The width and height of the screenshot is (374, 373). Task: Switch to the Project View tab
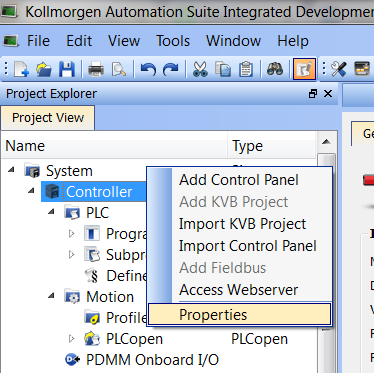[x=48, y=118]
